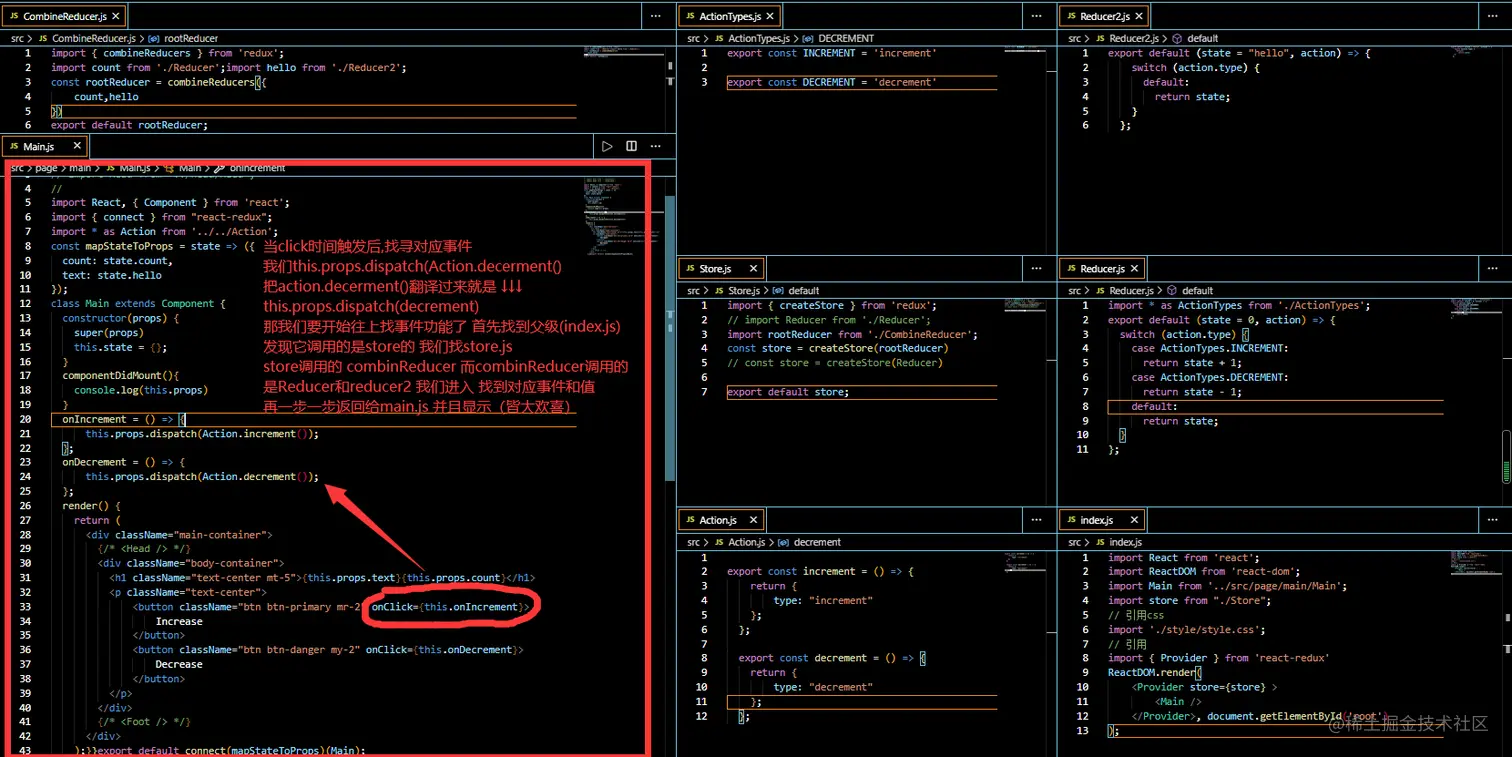Close the CombineReducer.js tab
The height and width of the screenshot is (757, 1512).
(115, 17)
